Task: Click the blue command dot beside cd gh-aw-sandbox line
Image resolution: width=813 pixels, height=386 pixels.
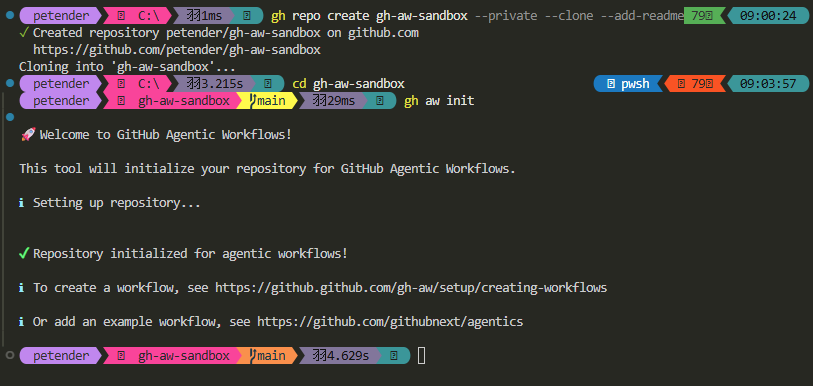Action: tap(9, 84)
